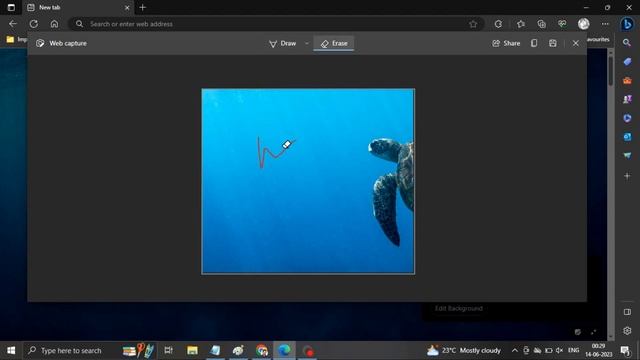Viewport: 640px width, 360px height.
Task: Add an app to the sidebar plus
Action: 627,176
